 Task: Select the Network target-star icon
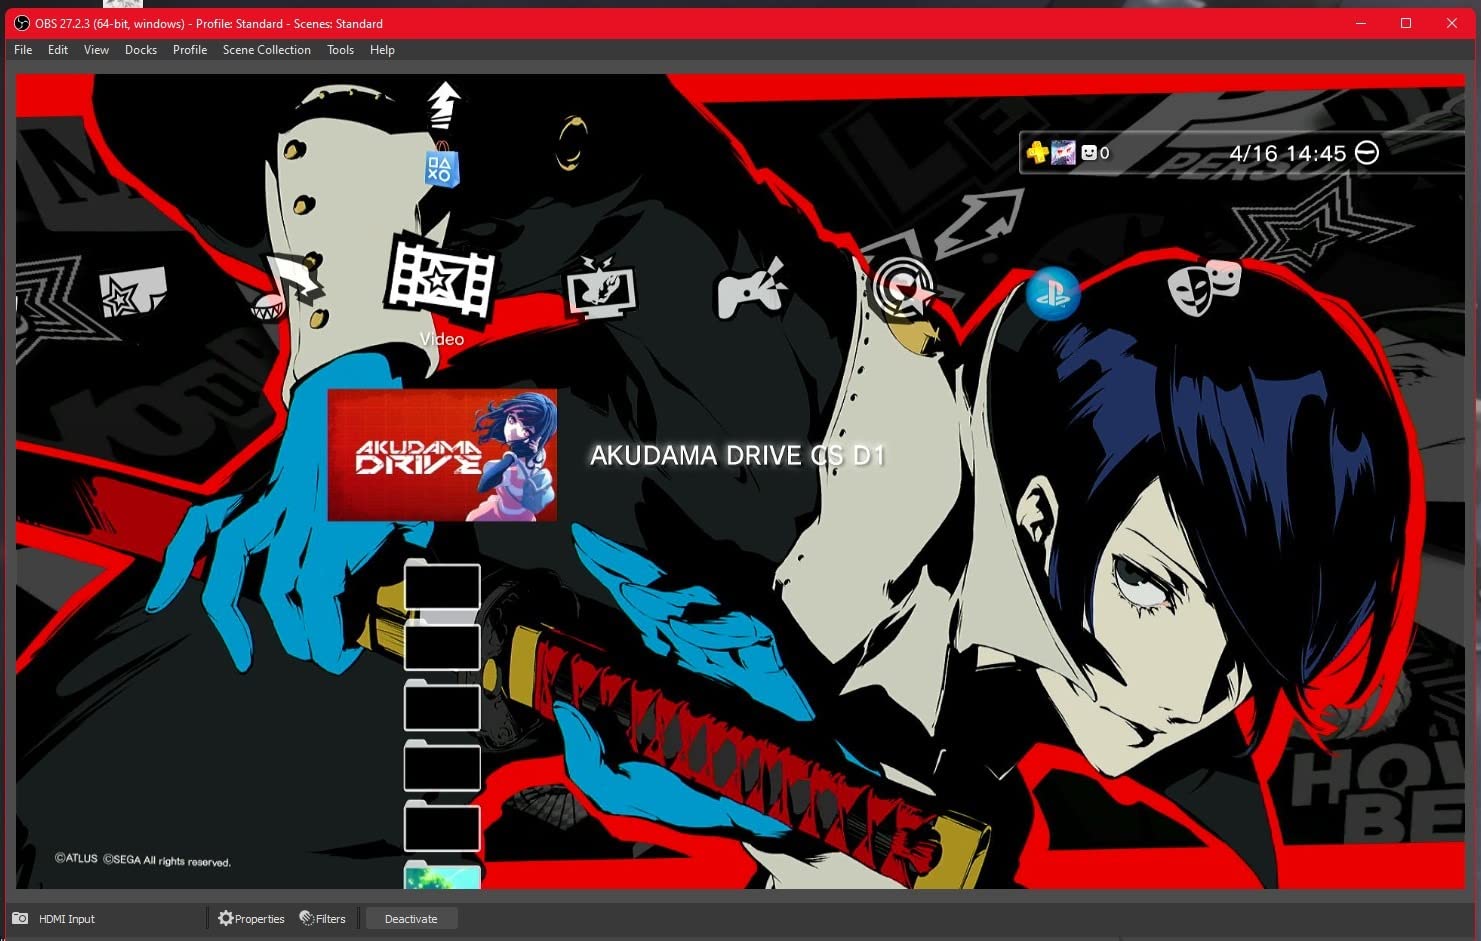[x=903, y=291]
